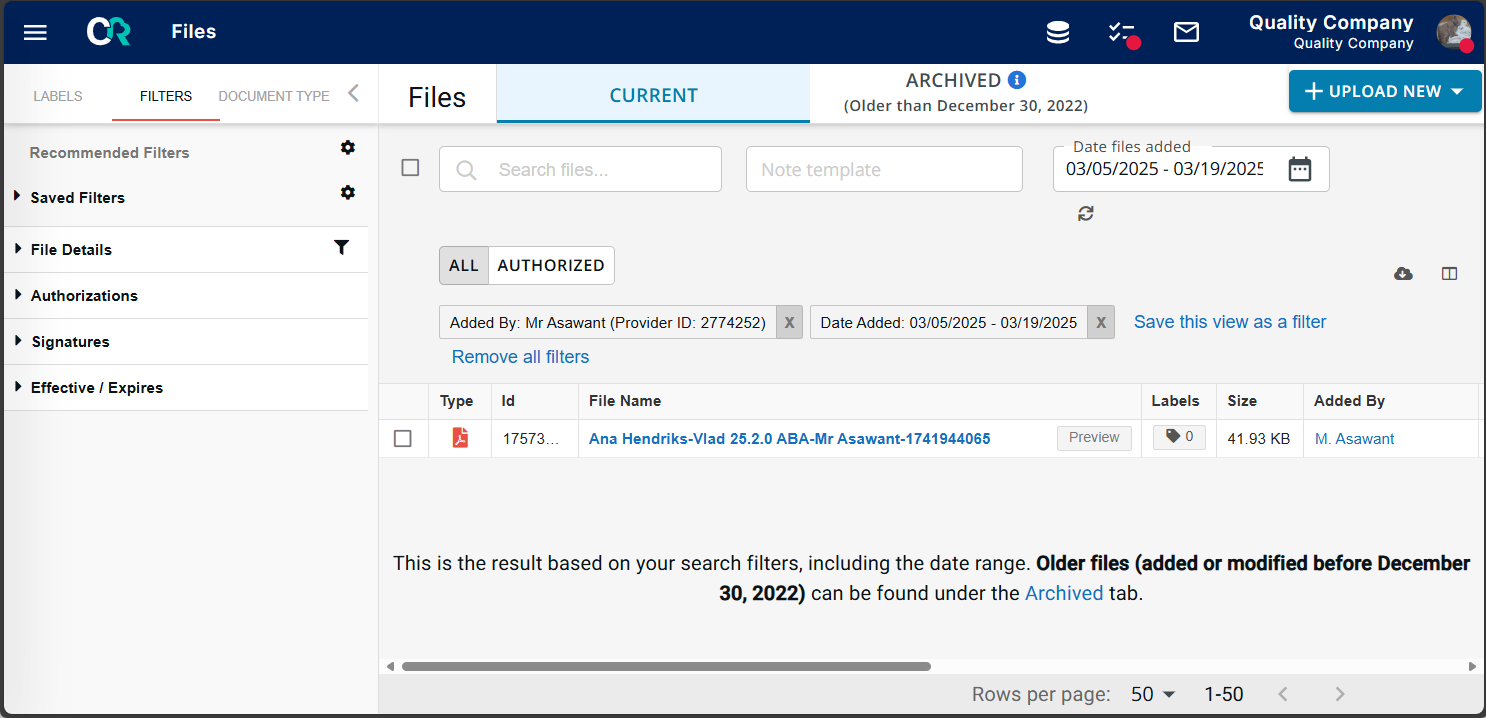Click the refresh icon below the date field
Image resolution: width=1486 pixels, height=718 pixels.
point(1086,213)
